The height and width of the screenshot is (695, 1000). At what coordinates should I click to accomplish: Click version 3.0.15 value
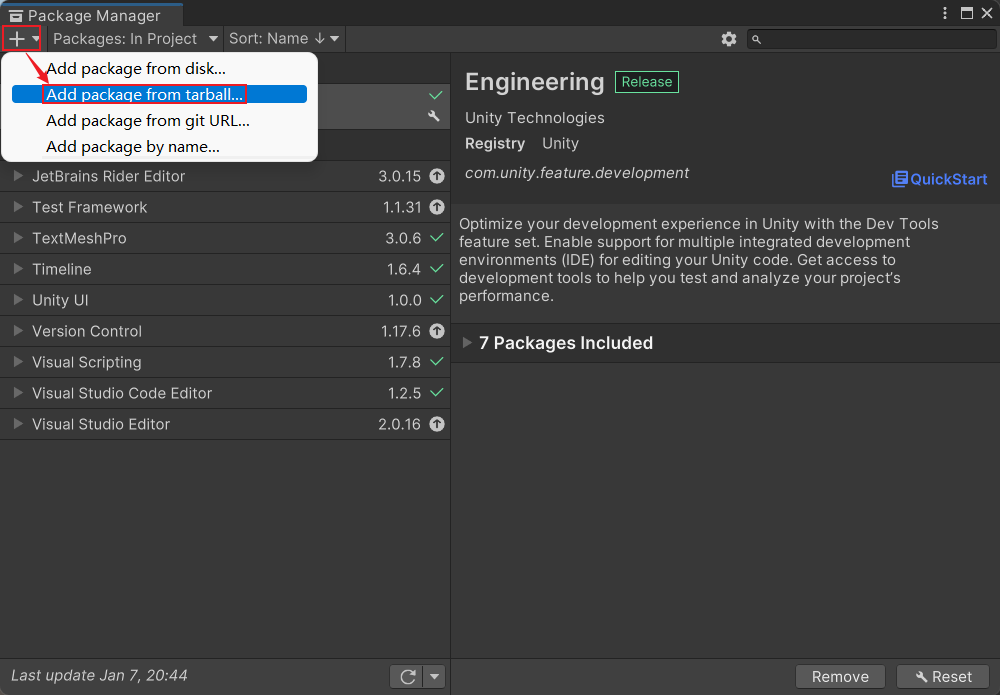(x=399, y=176)
